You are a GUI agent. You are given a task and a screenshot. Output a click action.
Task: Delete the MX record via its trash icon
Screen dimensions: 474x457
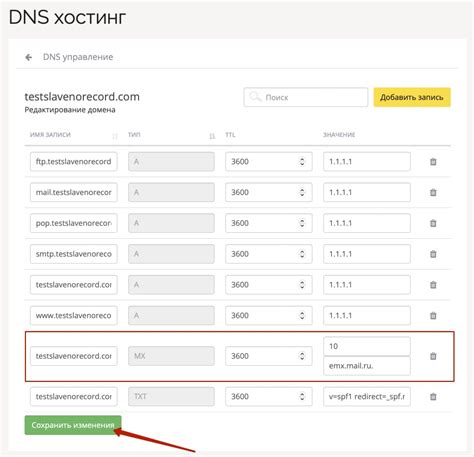pyautogui.click(x=433, y=356)
